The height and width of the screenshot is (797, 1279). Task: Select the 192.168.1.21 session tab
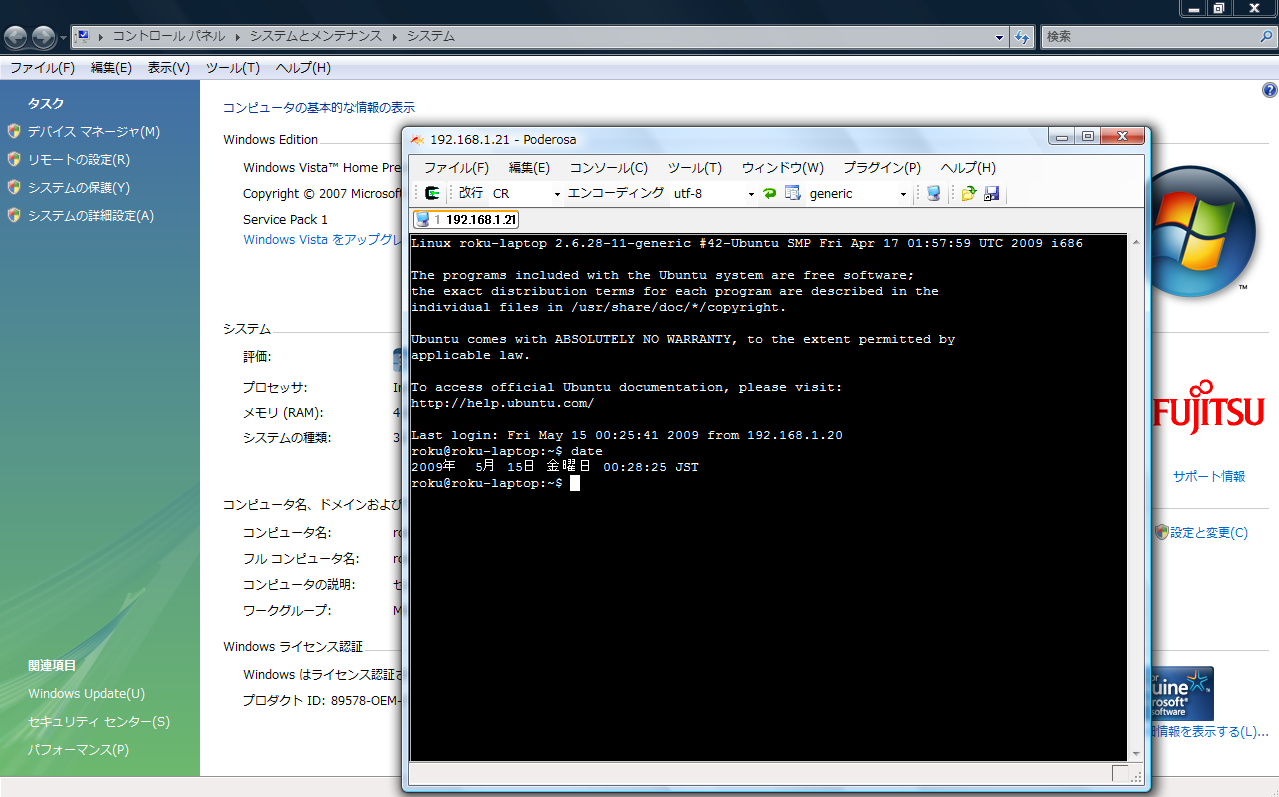click(x=465, y=219)
